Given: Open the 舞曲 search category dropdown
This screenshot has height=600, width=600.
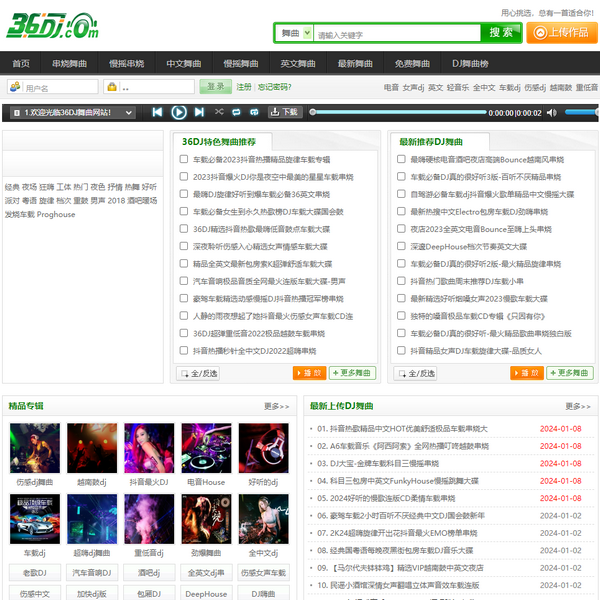Looking at the screenshot, I should pos(292,33).
